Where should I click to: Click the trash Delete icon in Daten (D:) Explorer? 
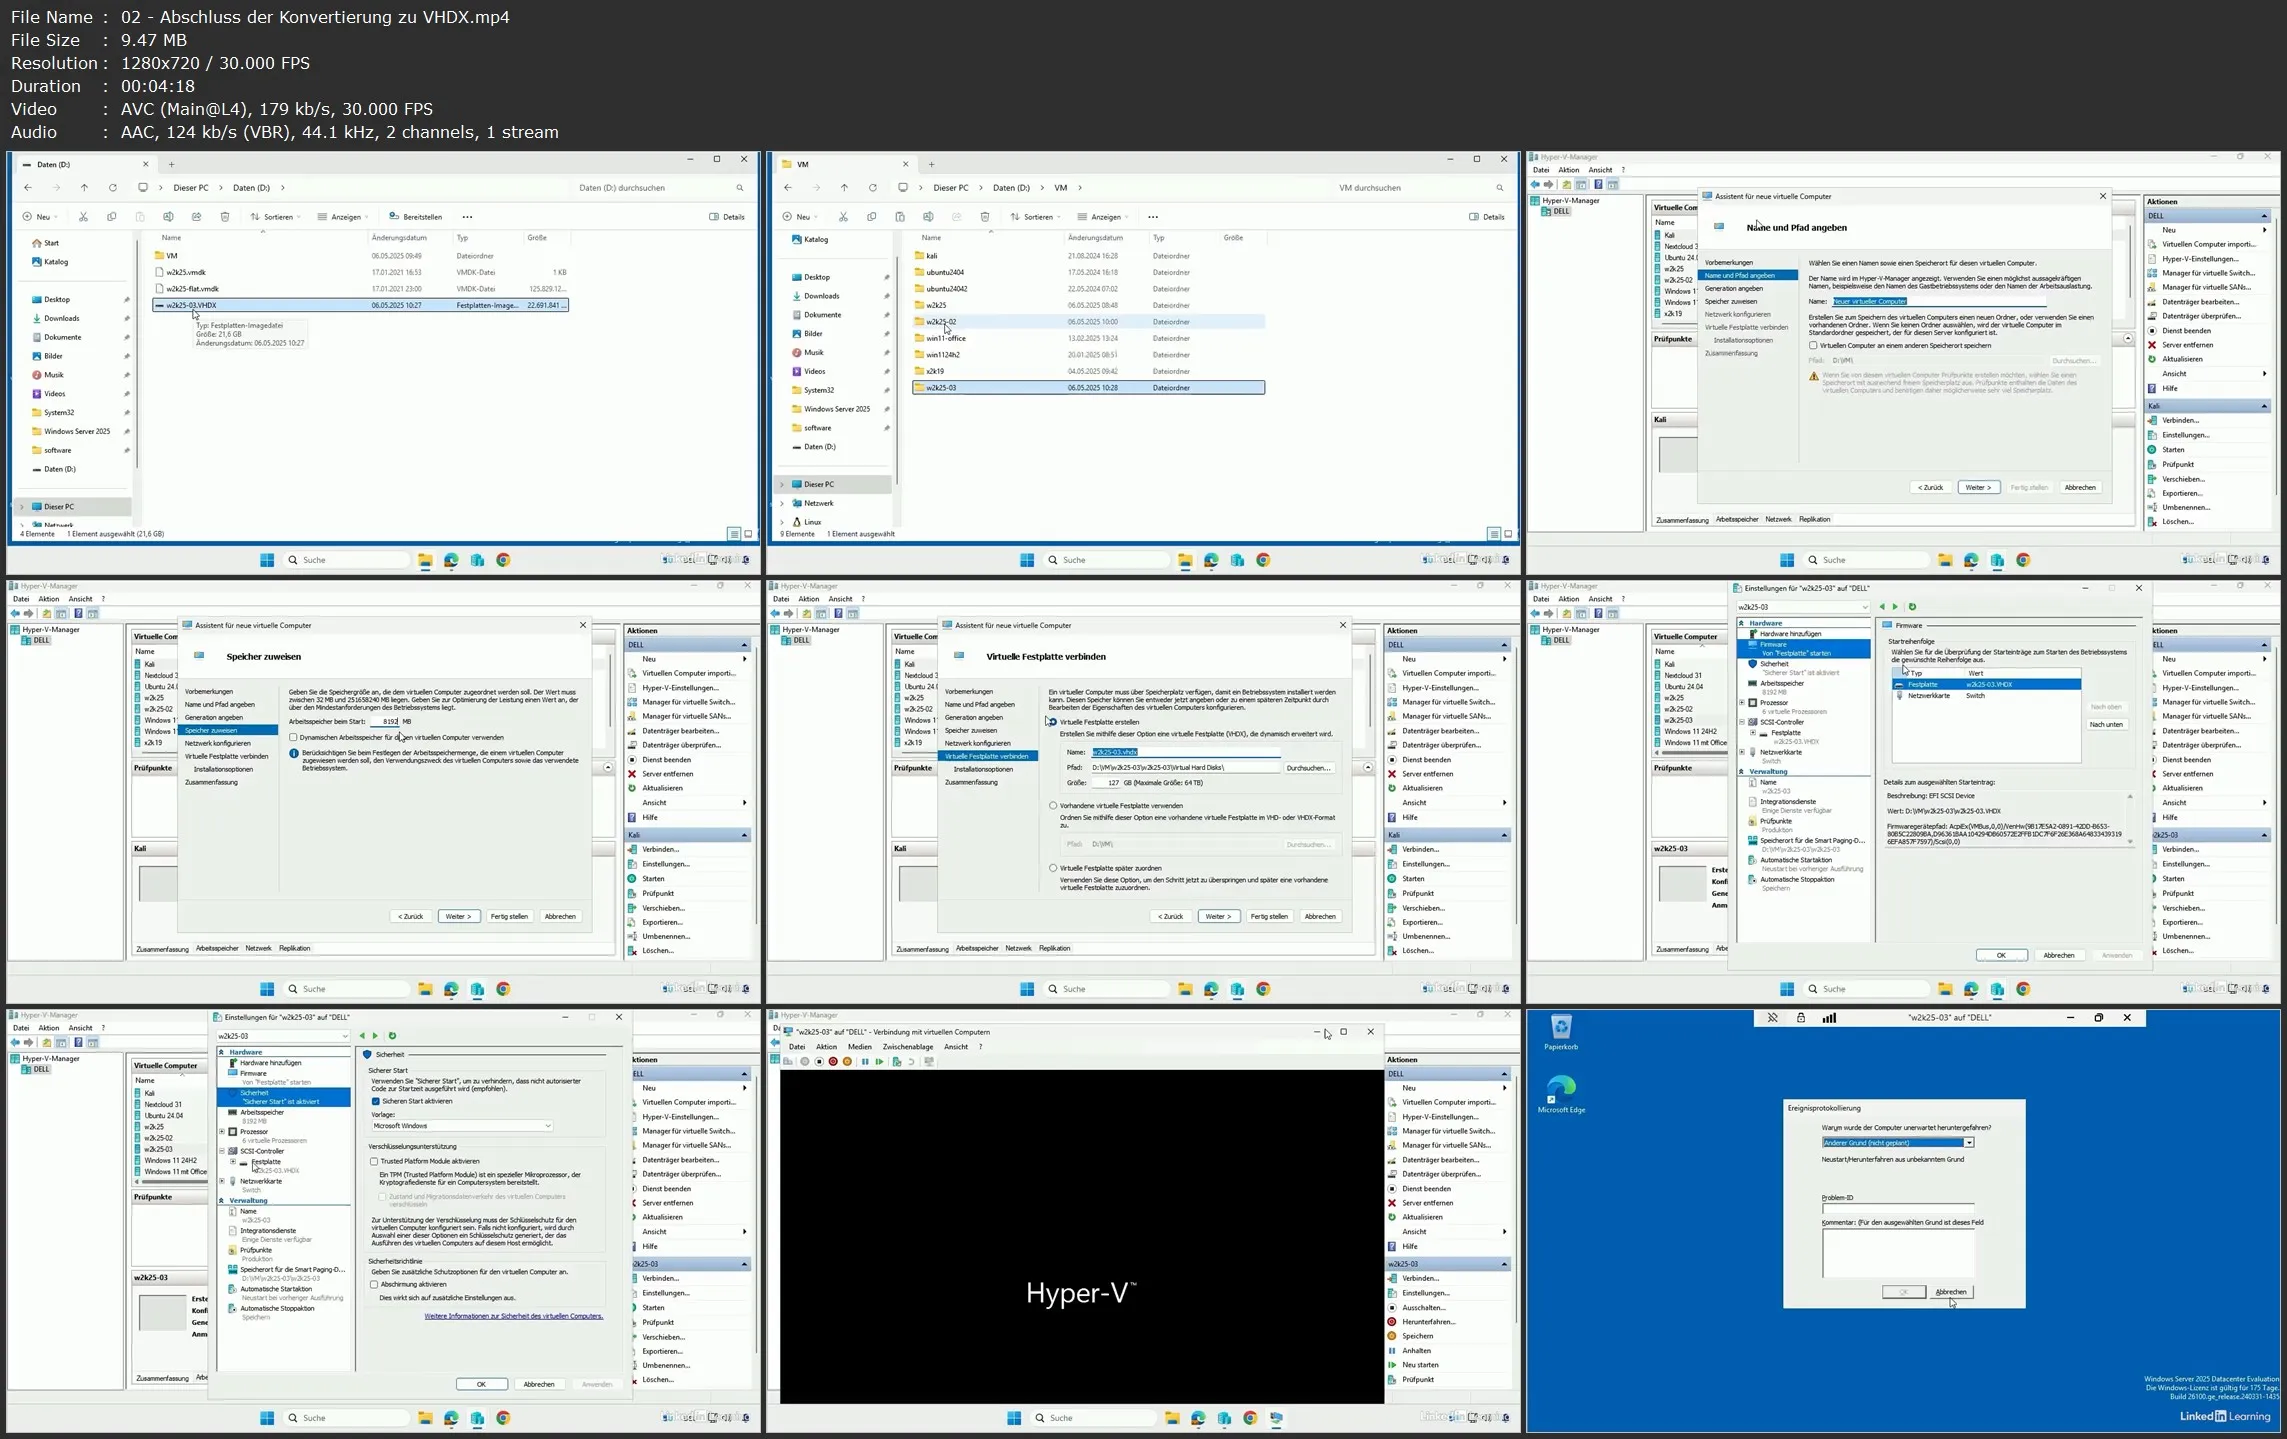(x=225, y=217)
